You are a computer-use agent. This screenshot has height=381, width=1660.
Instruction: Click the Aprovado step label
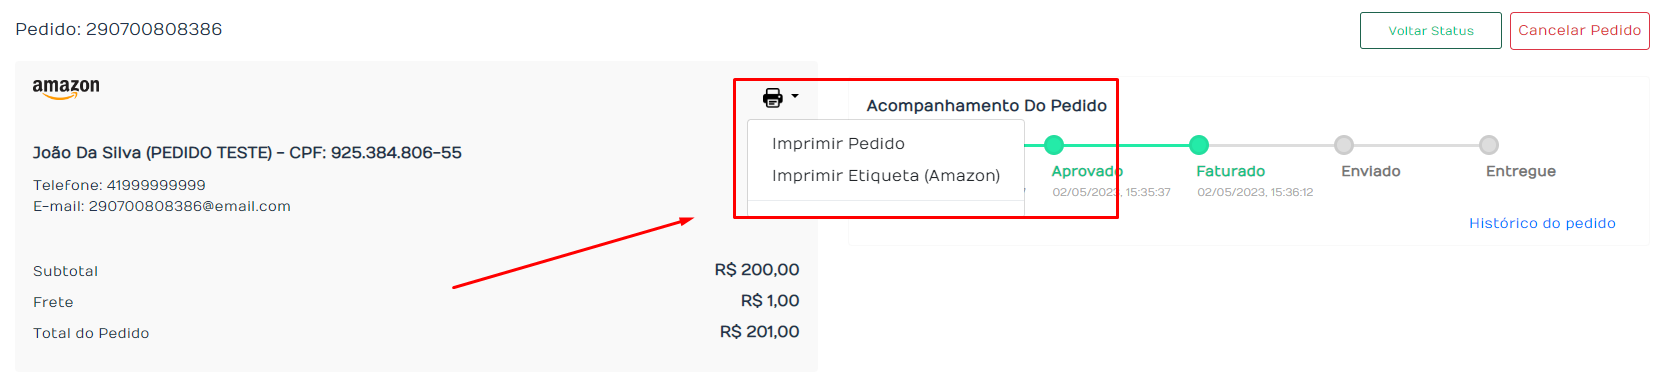[1087, 171]
